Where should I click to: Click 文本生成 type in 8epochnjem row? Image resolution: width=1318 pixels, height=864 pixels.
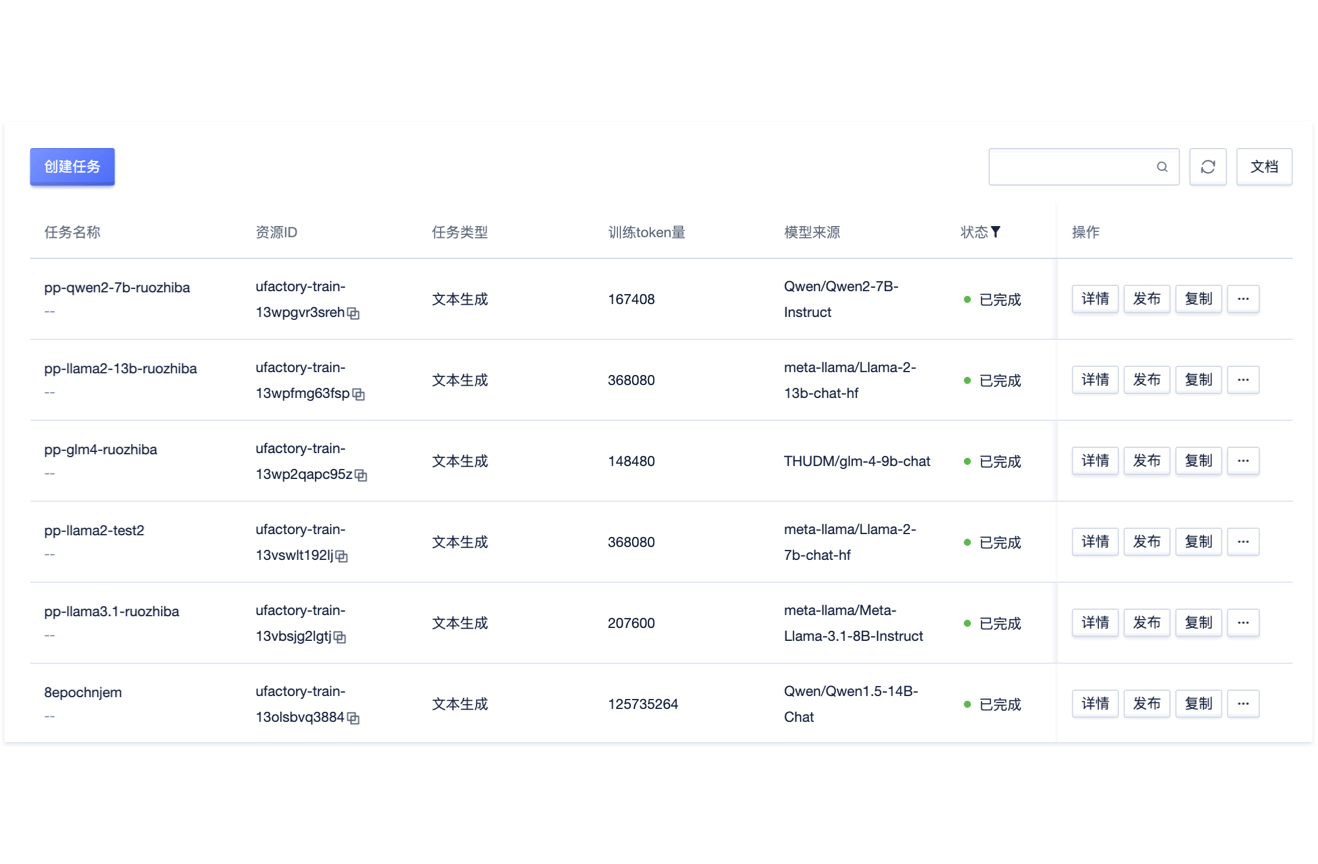coord(460,704)
